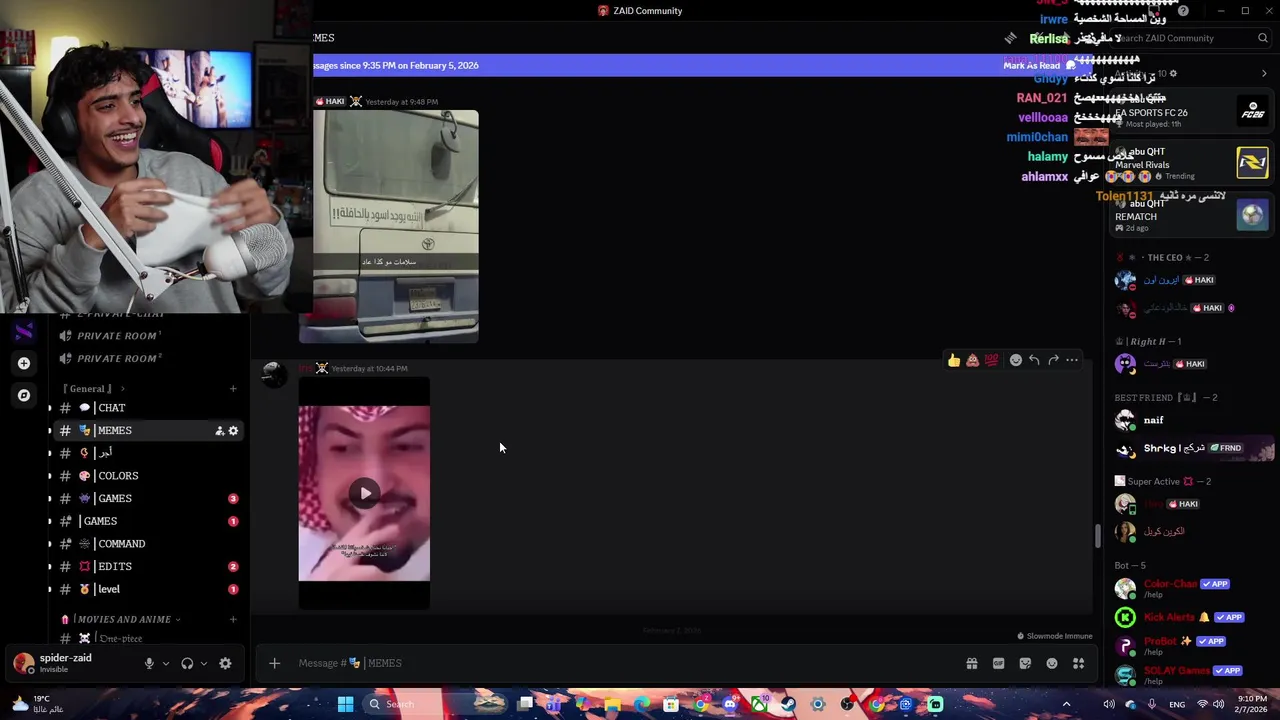Open the COMMAND channel
The image size is (1280, 720).
147,544
